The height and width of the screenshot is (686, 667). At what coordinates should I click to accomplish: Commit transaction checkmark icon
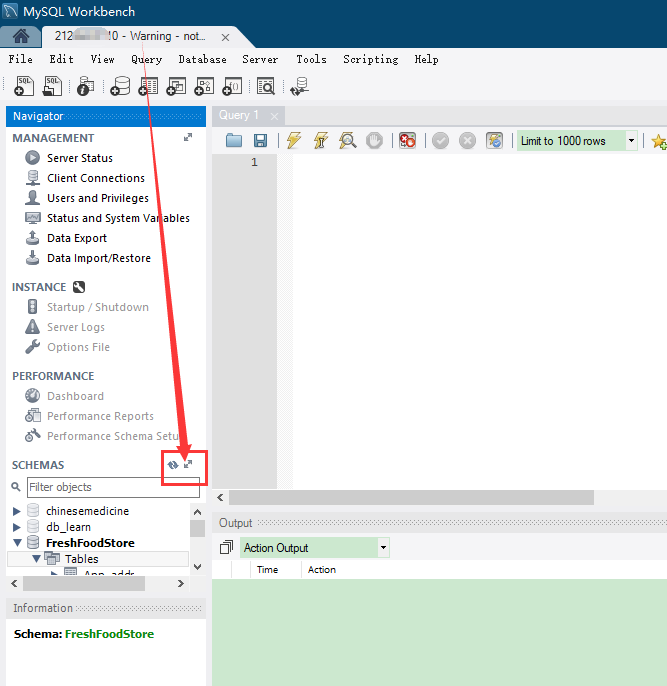[440, 141]
